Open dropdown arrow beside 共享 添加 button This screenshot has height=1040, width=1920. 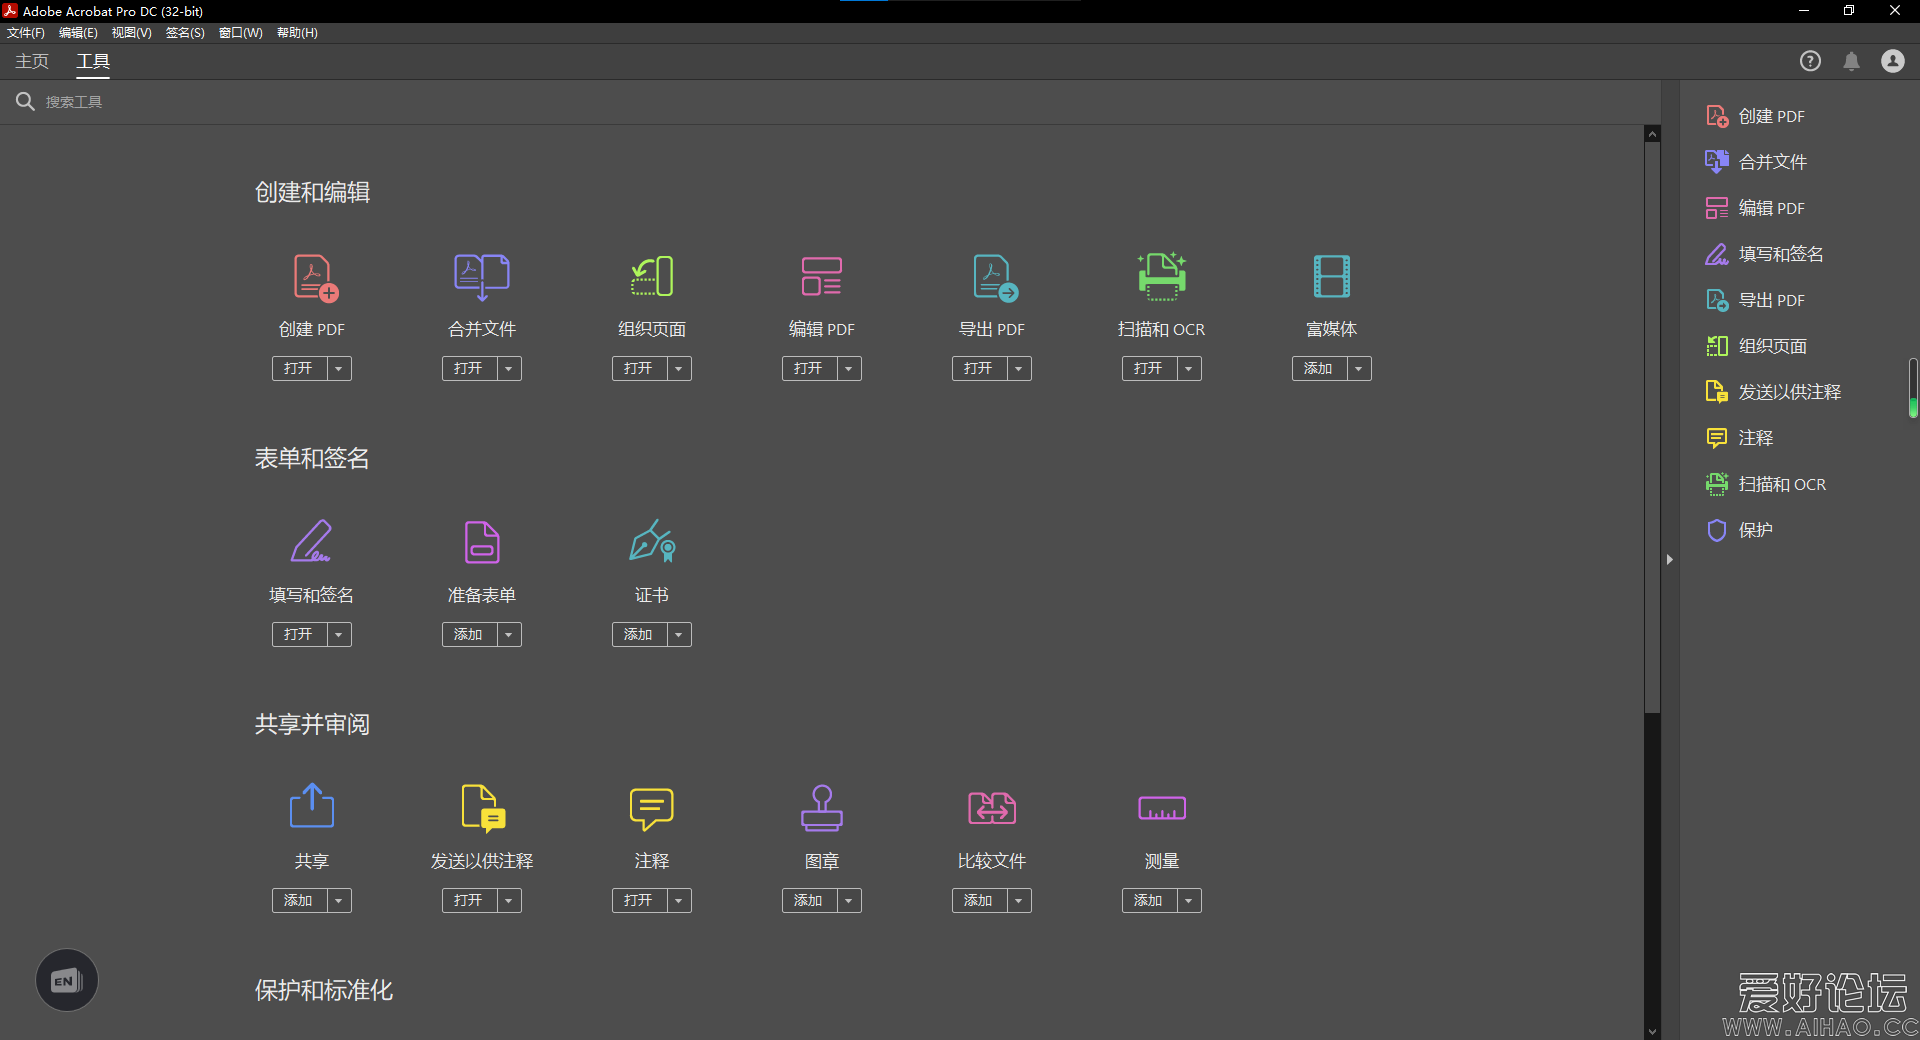pyautogui.click(x=339, y=901)
